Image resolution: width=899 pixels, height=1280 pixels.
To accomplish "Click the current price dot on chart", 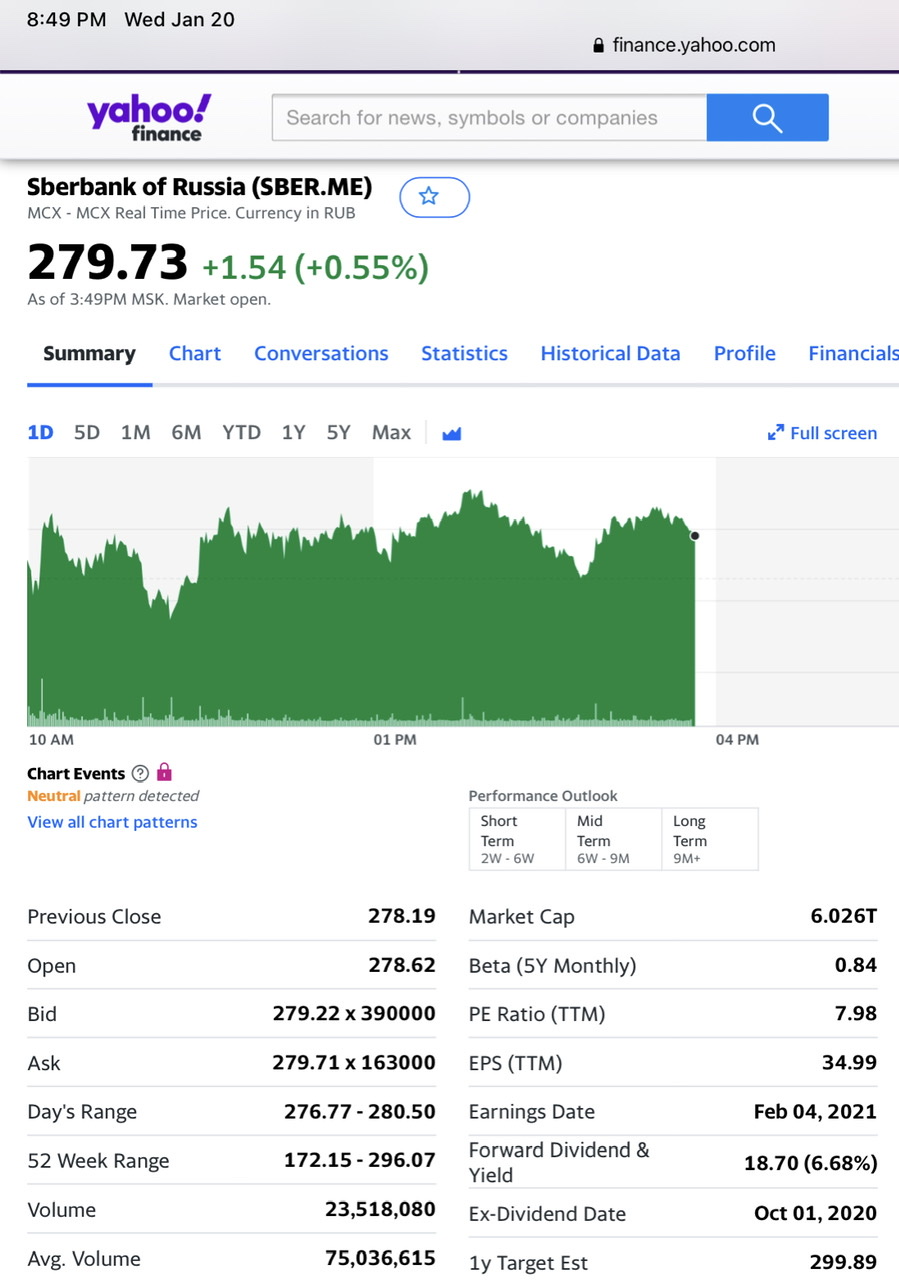I will (x=695, y=536).
